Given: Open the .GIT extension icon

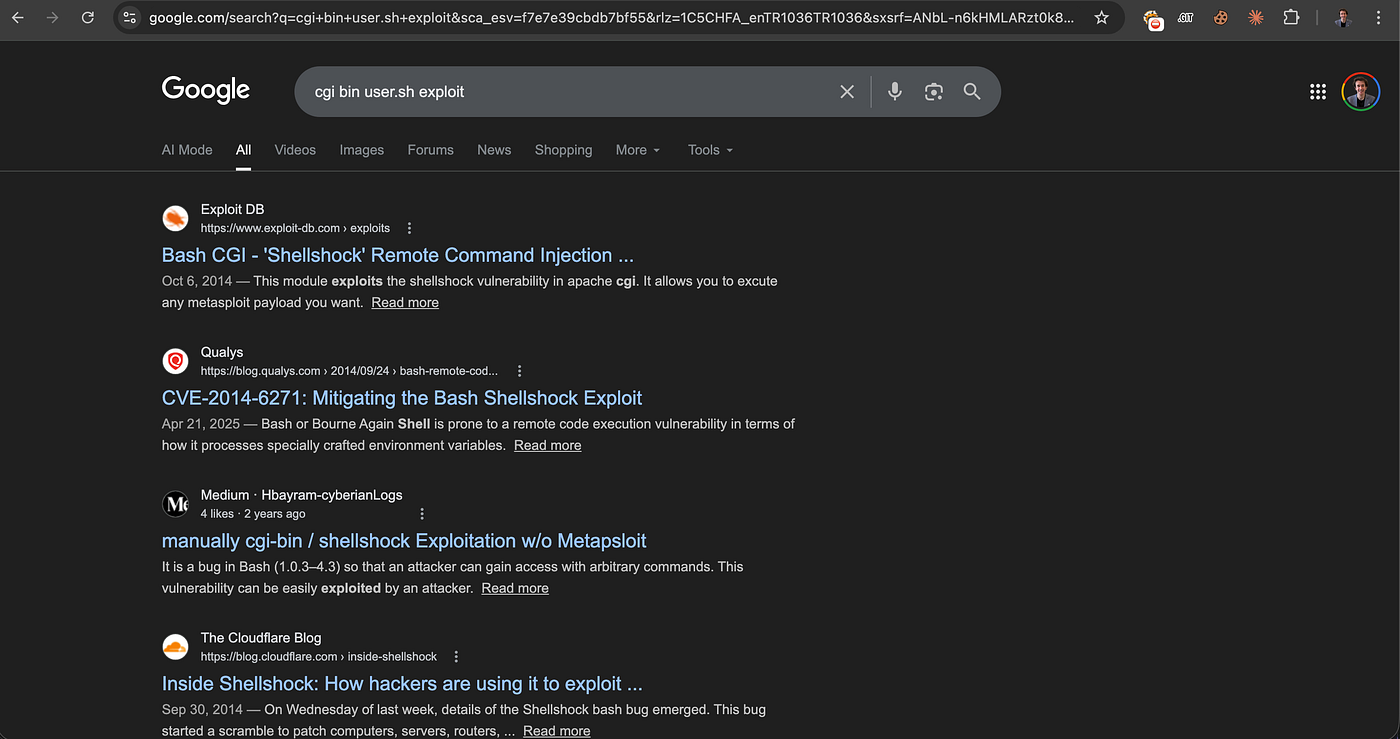Looking at the screenshot, I should point(1186,18).
